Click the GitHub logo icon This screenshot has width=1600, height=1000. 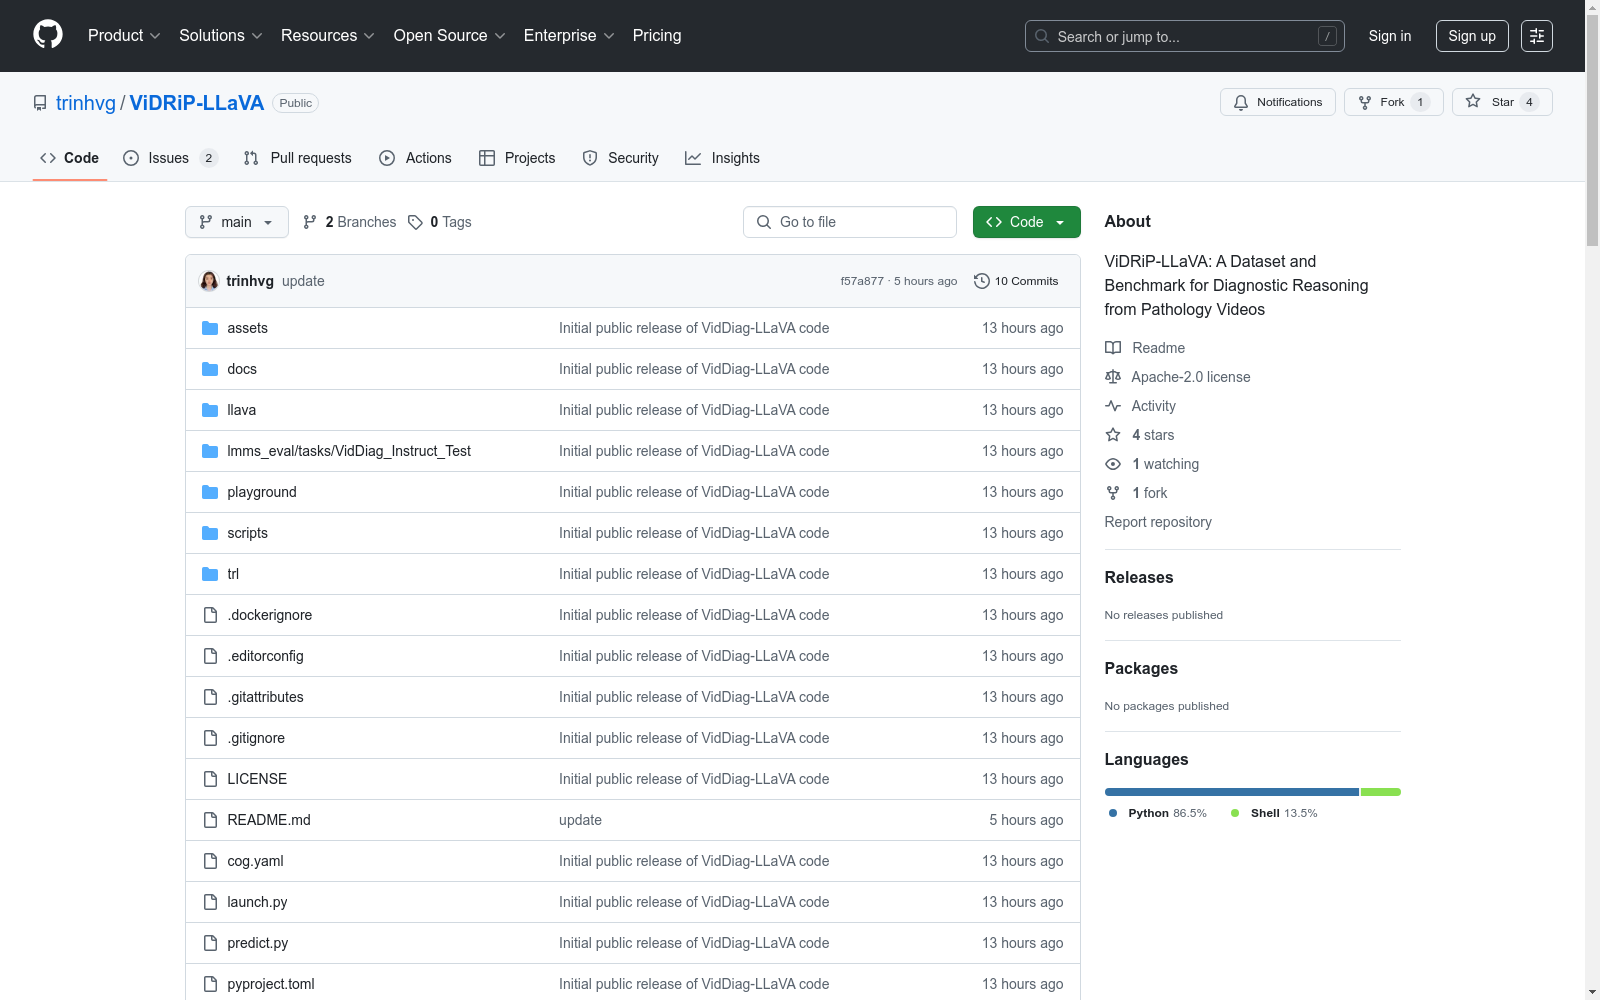[48, 35]
